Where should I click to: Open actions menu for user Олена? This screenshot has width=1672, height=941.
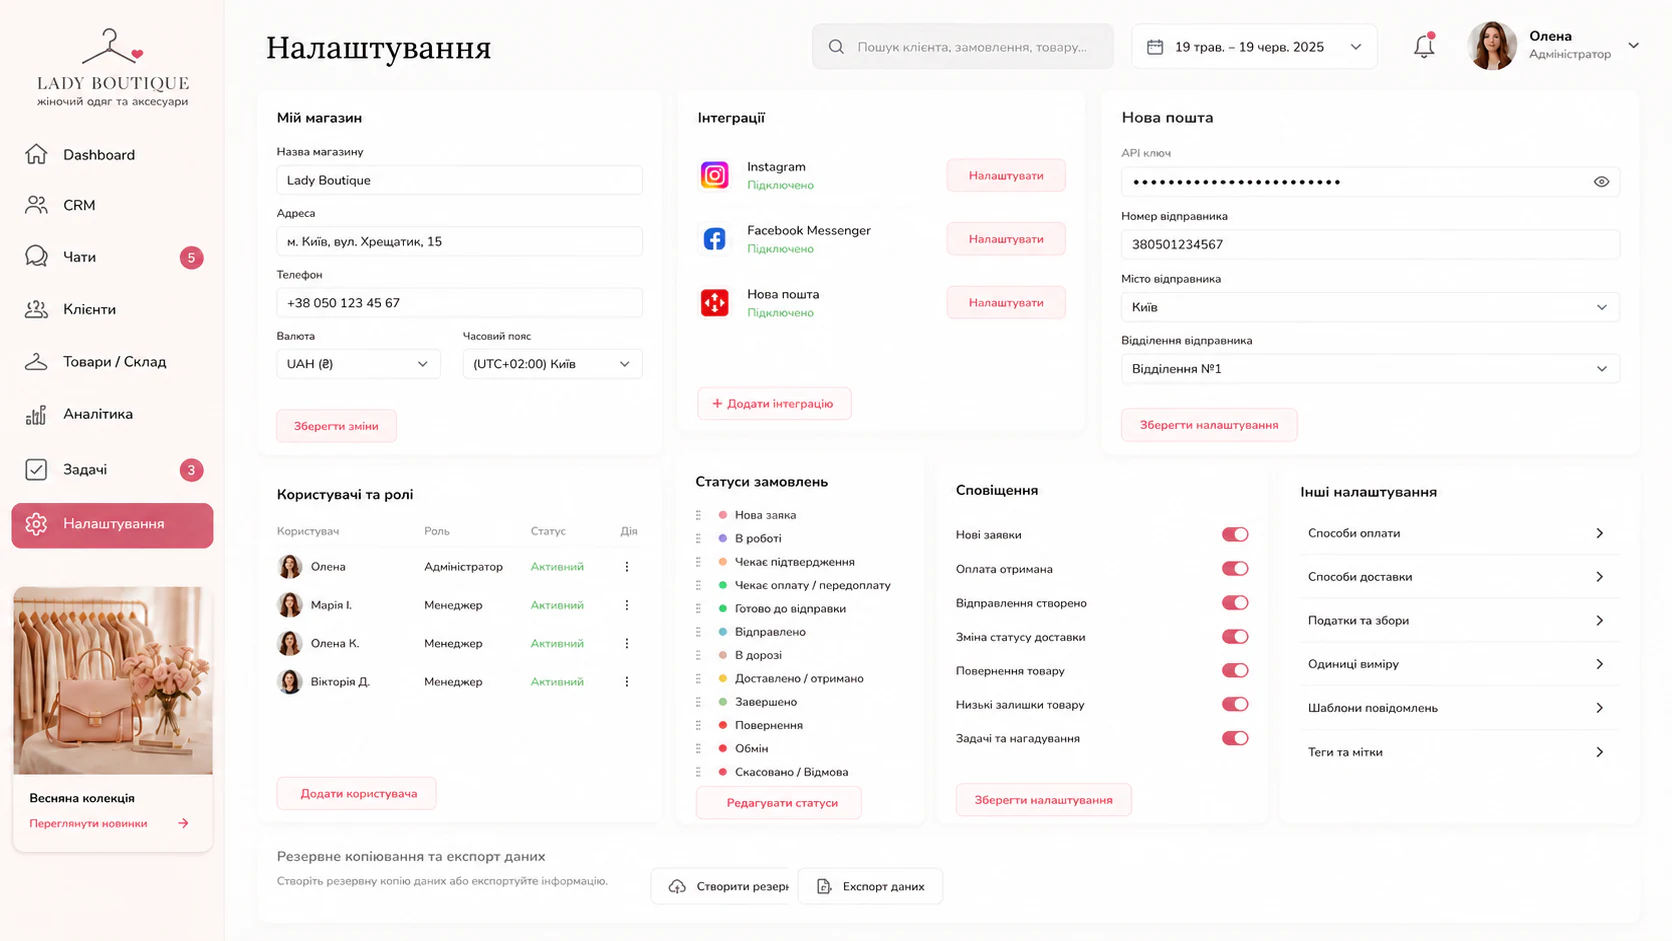627,567
